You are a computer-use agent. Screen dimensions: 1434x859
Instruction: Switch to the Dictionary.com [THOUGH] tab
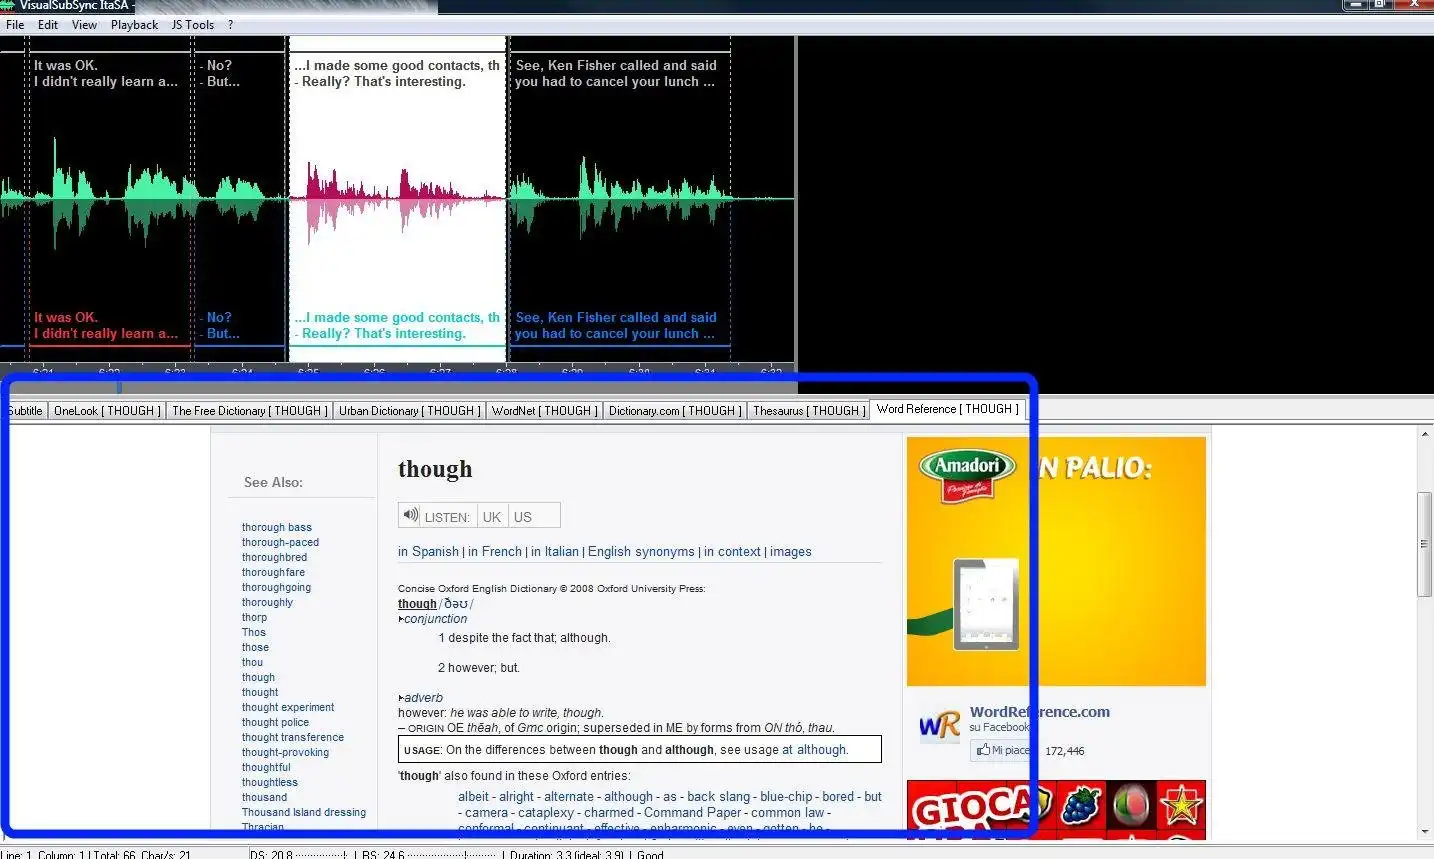[x=675, y=411]
